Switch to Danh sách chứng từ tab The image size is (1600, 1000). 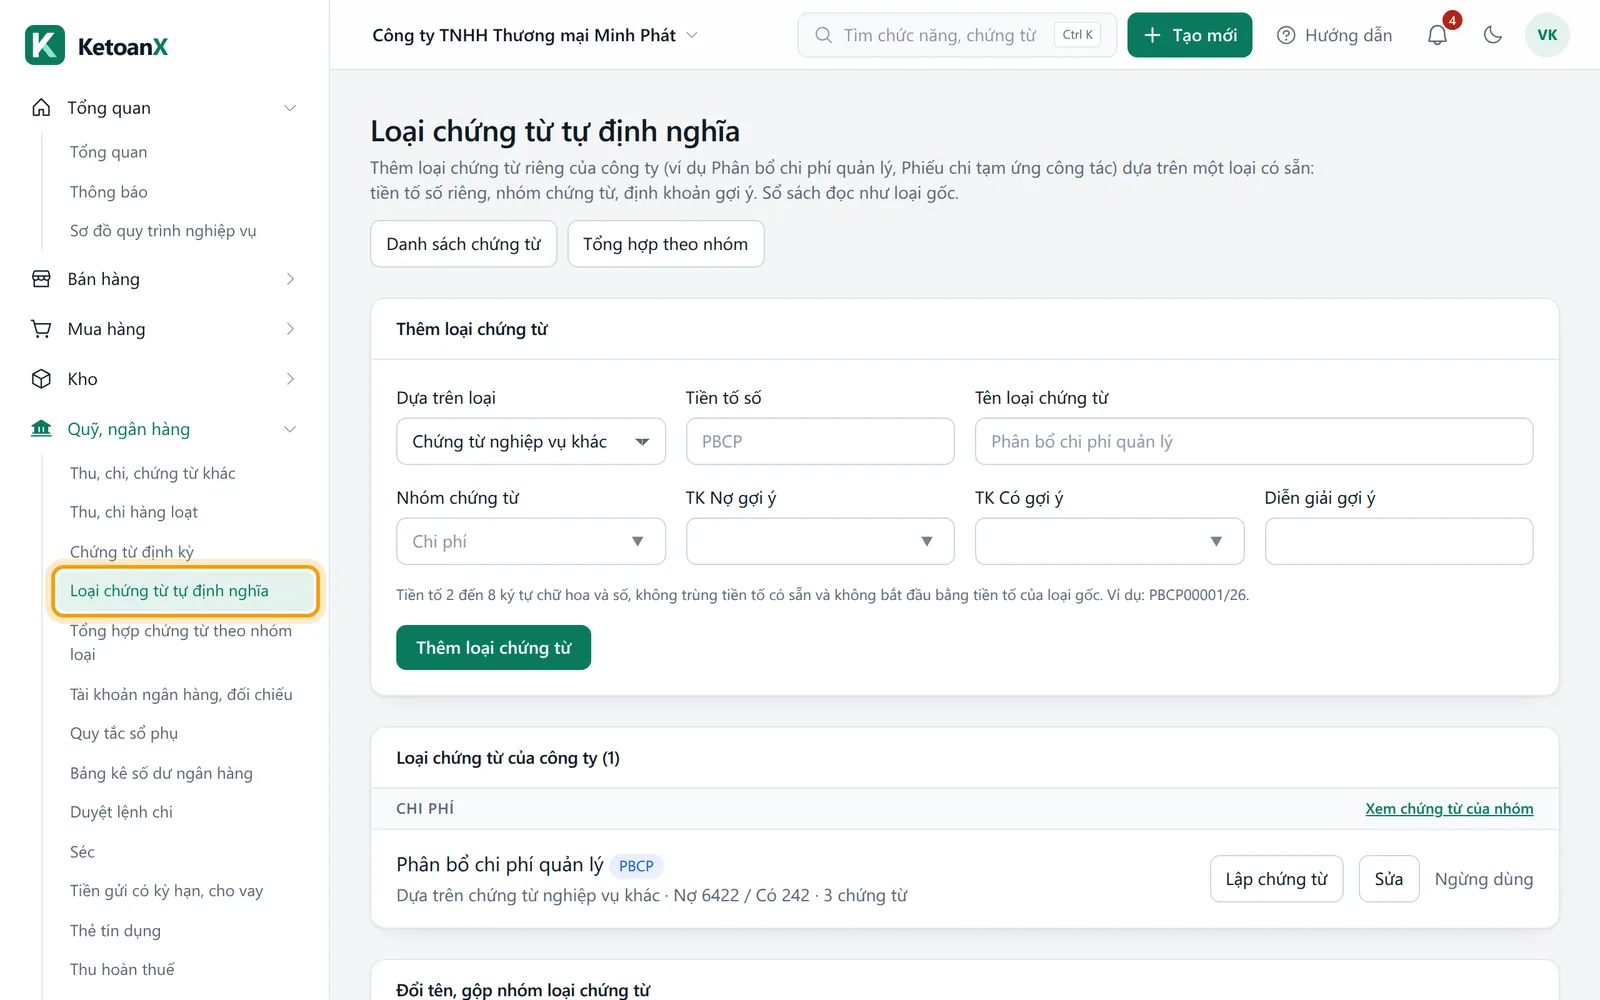pos(463,244)
